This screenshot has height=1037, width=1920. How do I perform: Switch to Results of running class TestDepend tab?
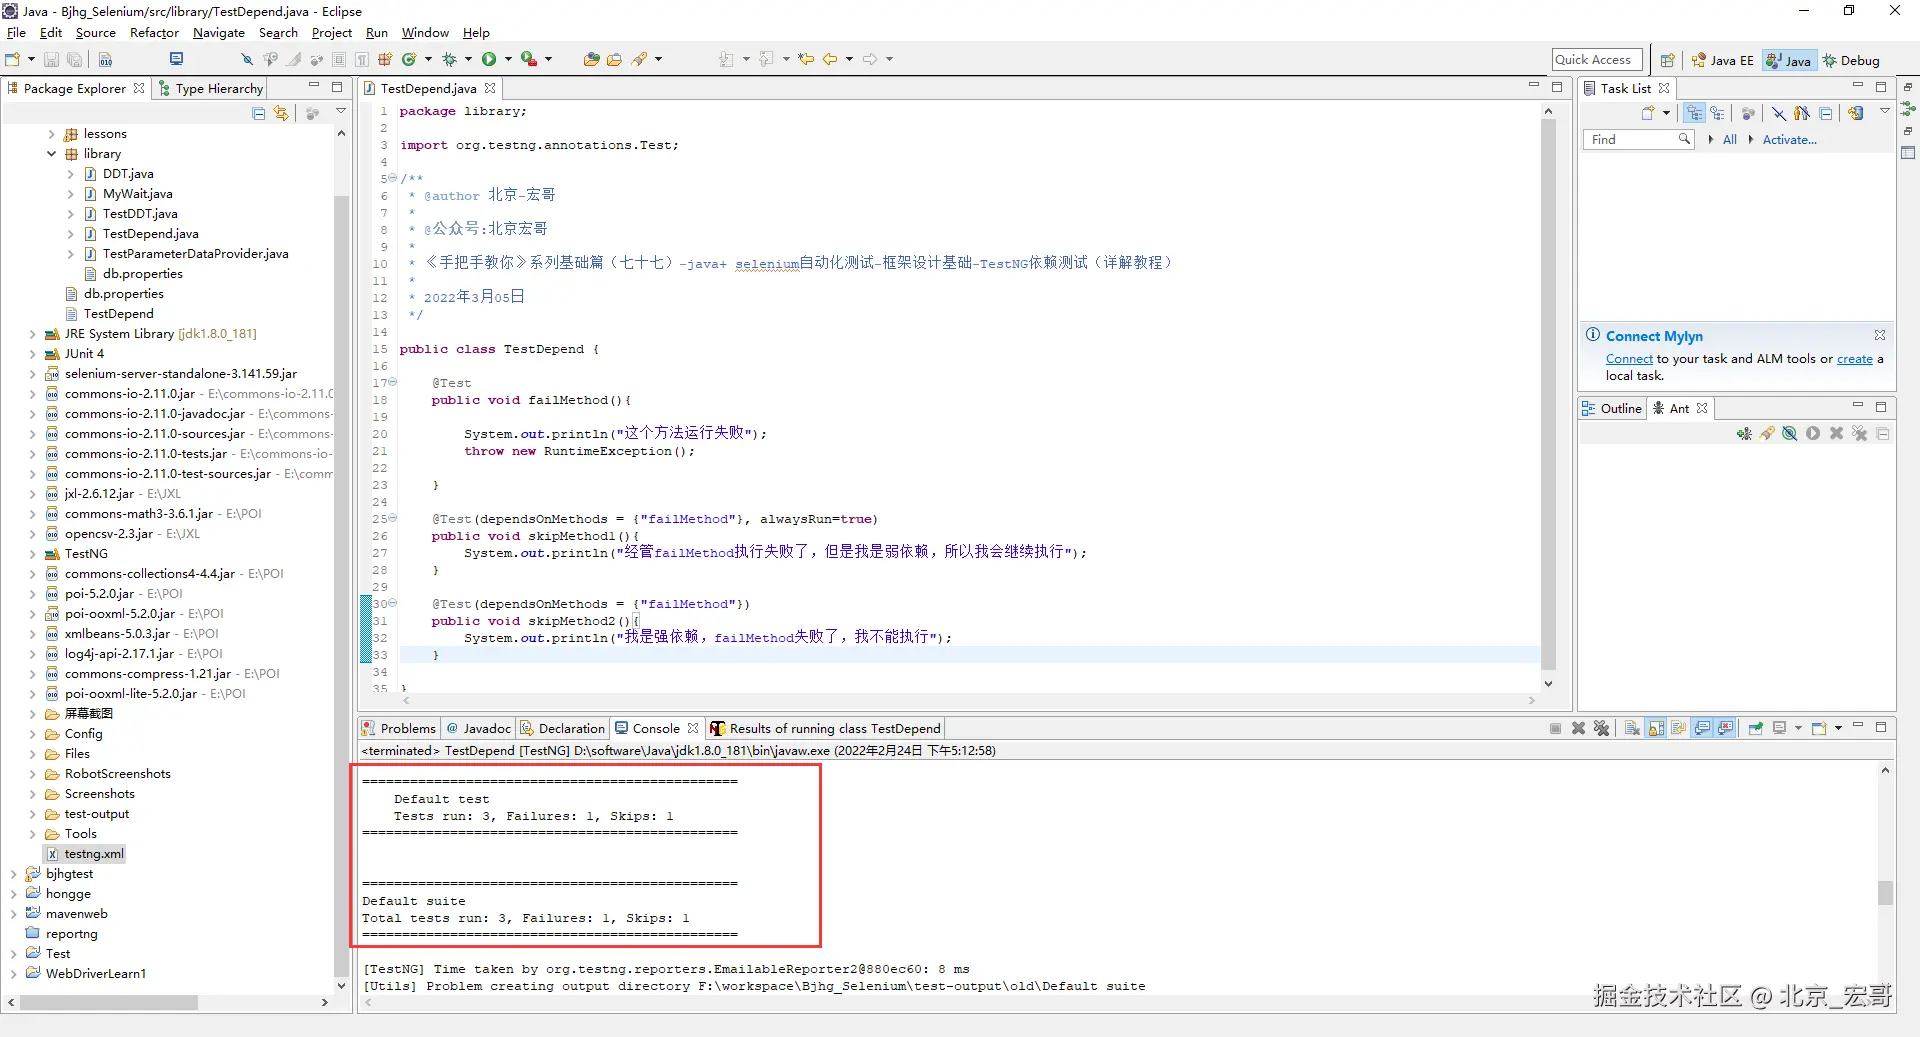pos(826,728)
